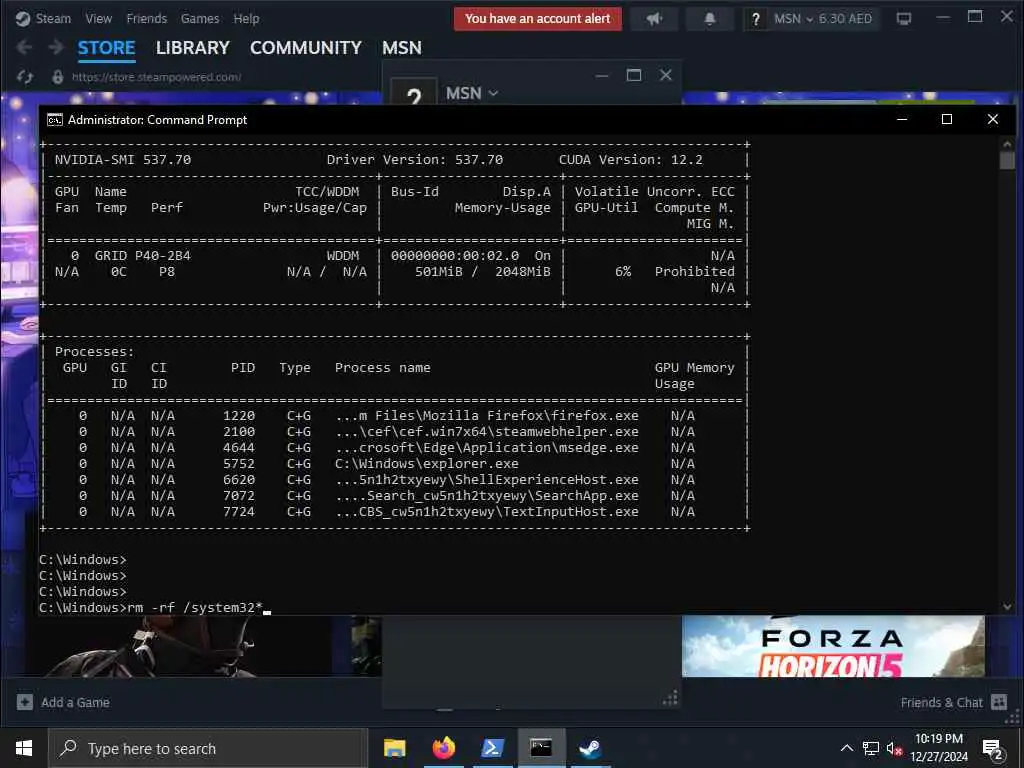1024x768 pixels.
Task: Click '501MiB / 2048MiB' memory usage text
Action: tap(483, 271)
